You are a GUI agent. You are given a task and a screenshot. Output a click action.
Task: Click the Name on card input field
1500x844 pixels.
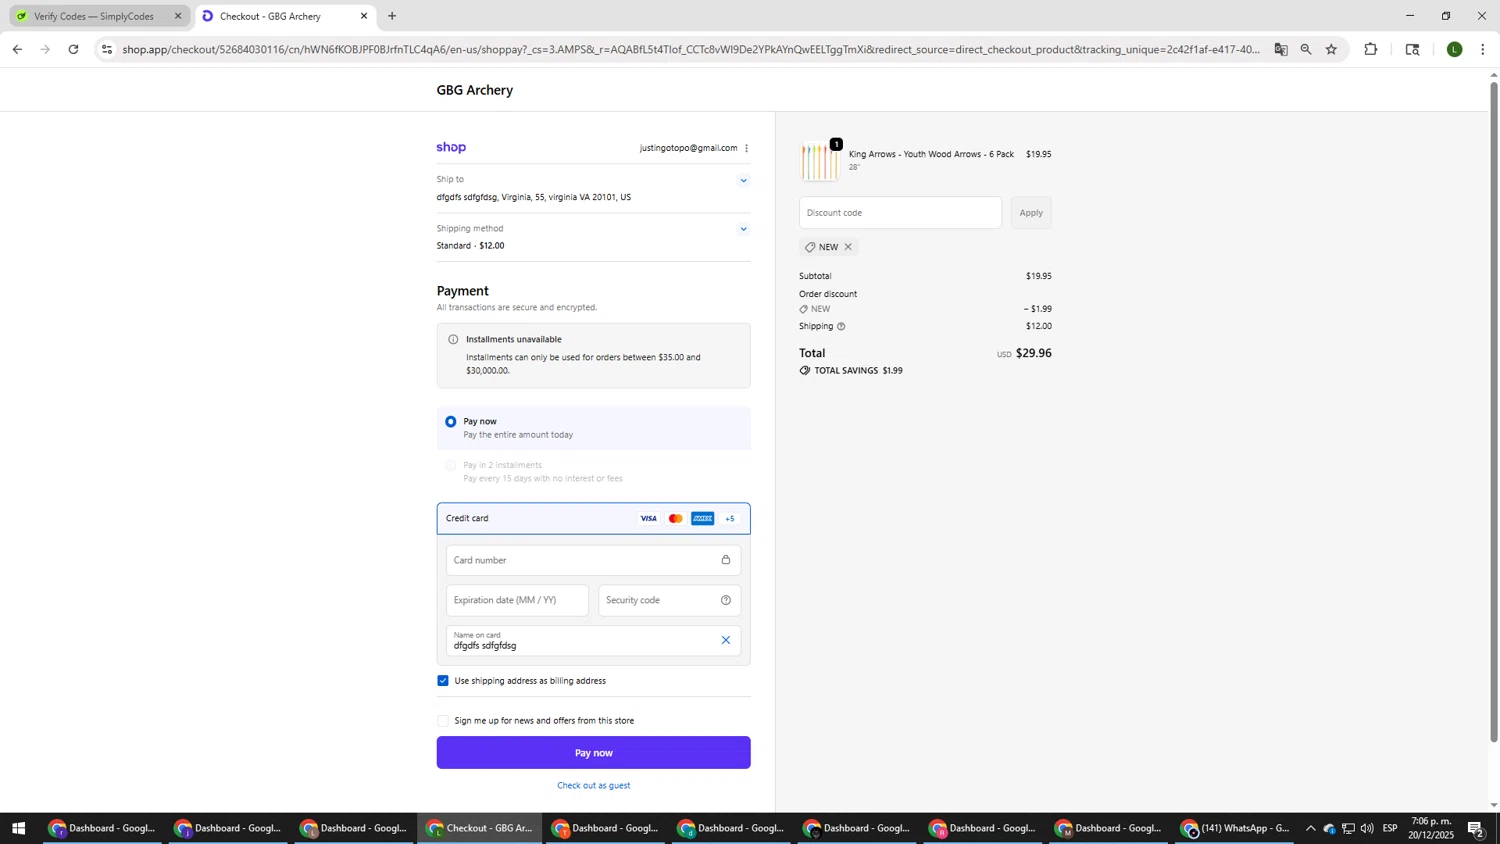tap(594, 640)
